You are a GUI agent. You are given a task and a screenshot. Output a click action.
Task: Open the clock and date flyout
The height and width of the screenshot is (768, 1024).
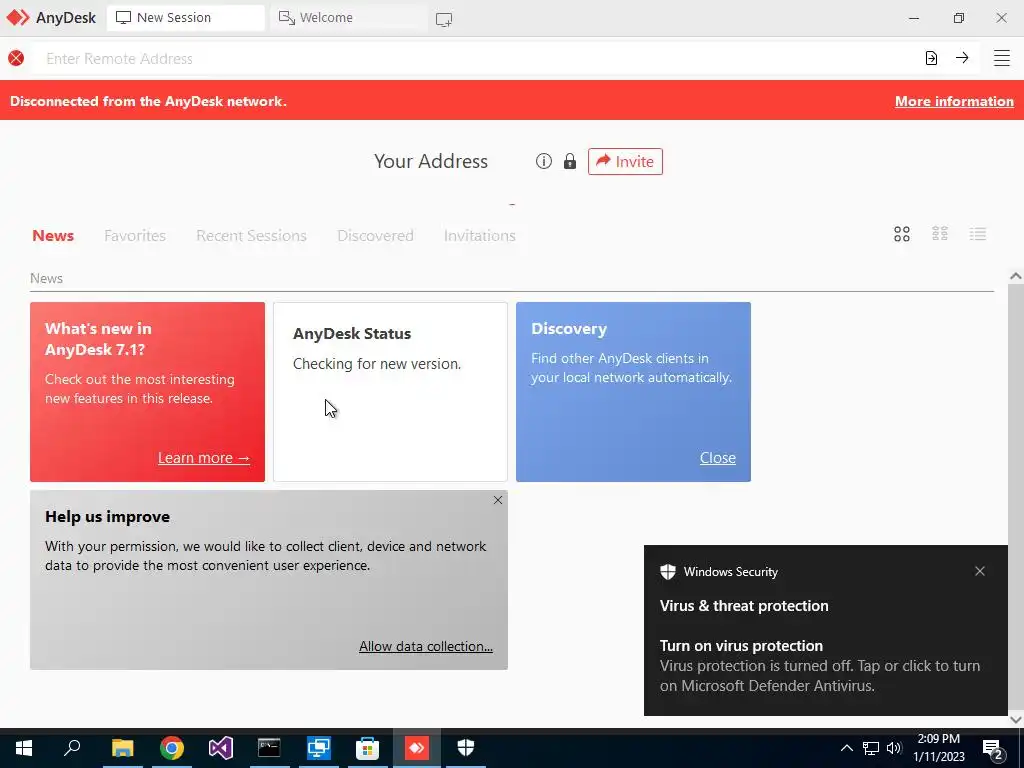(x=938, y=748)
